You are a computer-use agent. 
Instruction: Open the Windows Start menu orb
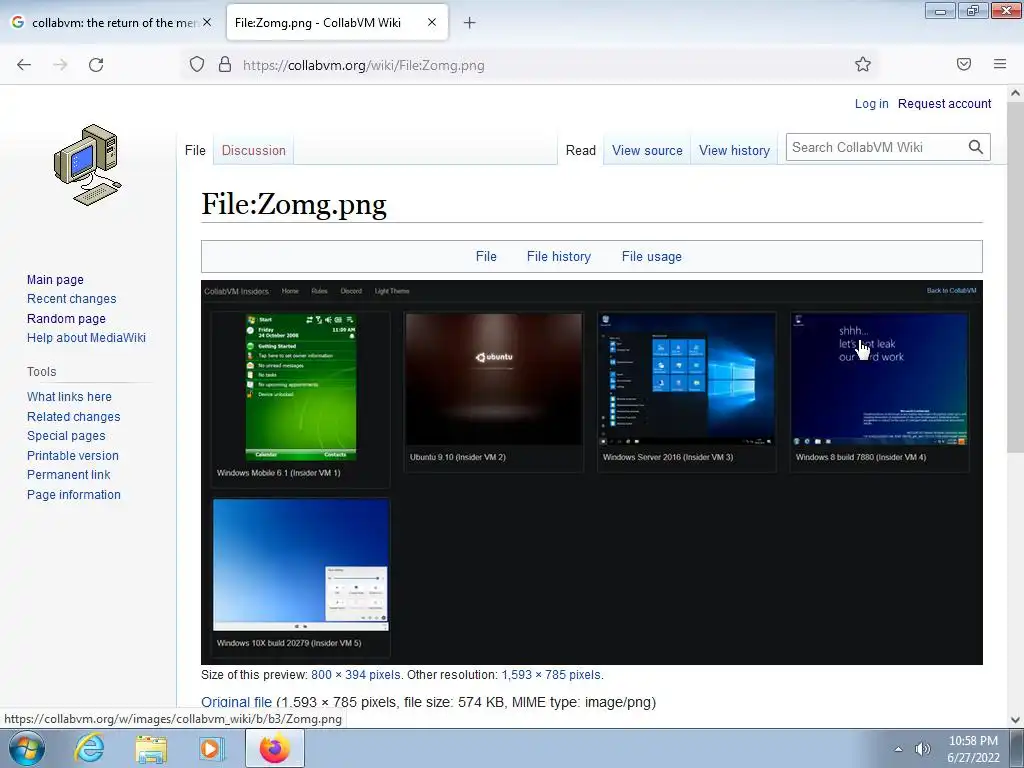point(27,748)
